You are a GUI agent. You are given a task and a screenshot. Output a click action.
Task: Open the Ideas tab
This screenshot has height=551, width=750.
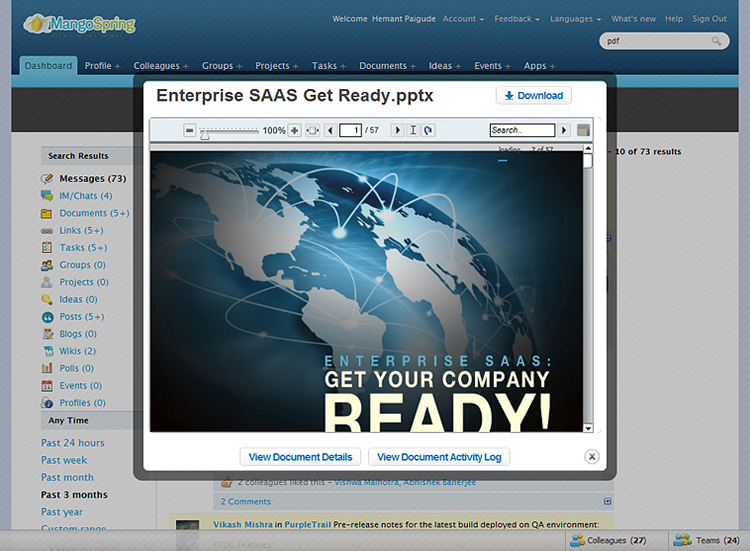tap(440, 66)
